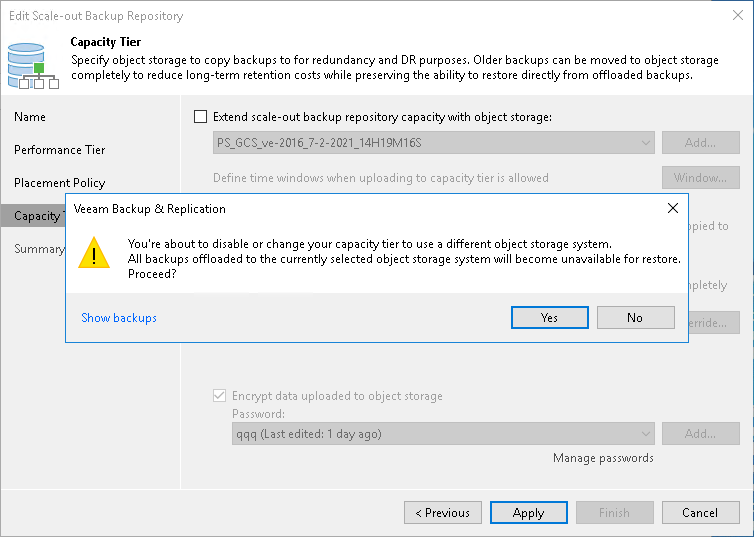This screenshot has width=754, height=537.
Task: Select the Summary step in the sidebar
Action: 38,249
